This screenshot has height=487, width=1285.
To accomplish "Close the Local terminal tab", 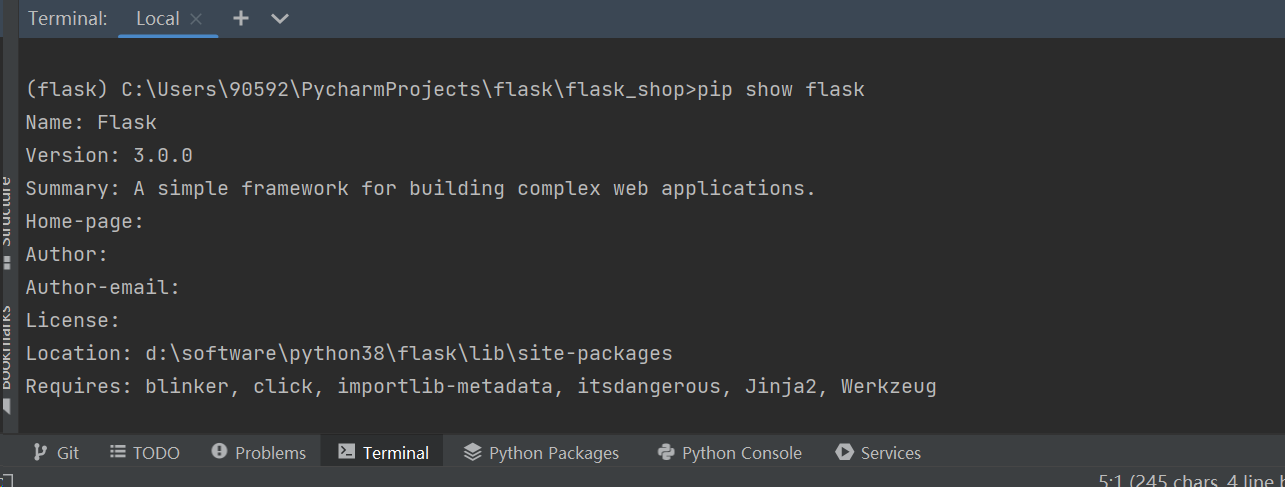I will (x=196, y=19).
